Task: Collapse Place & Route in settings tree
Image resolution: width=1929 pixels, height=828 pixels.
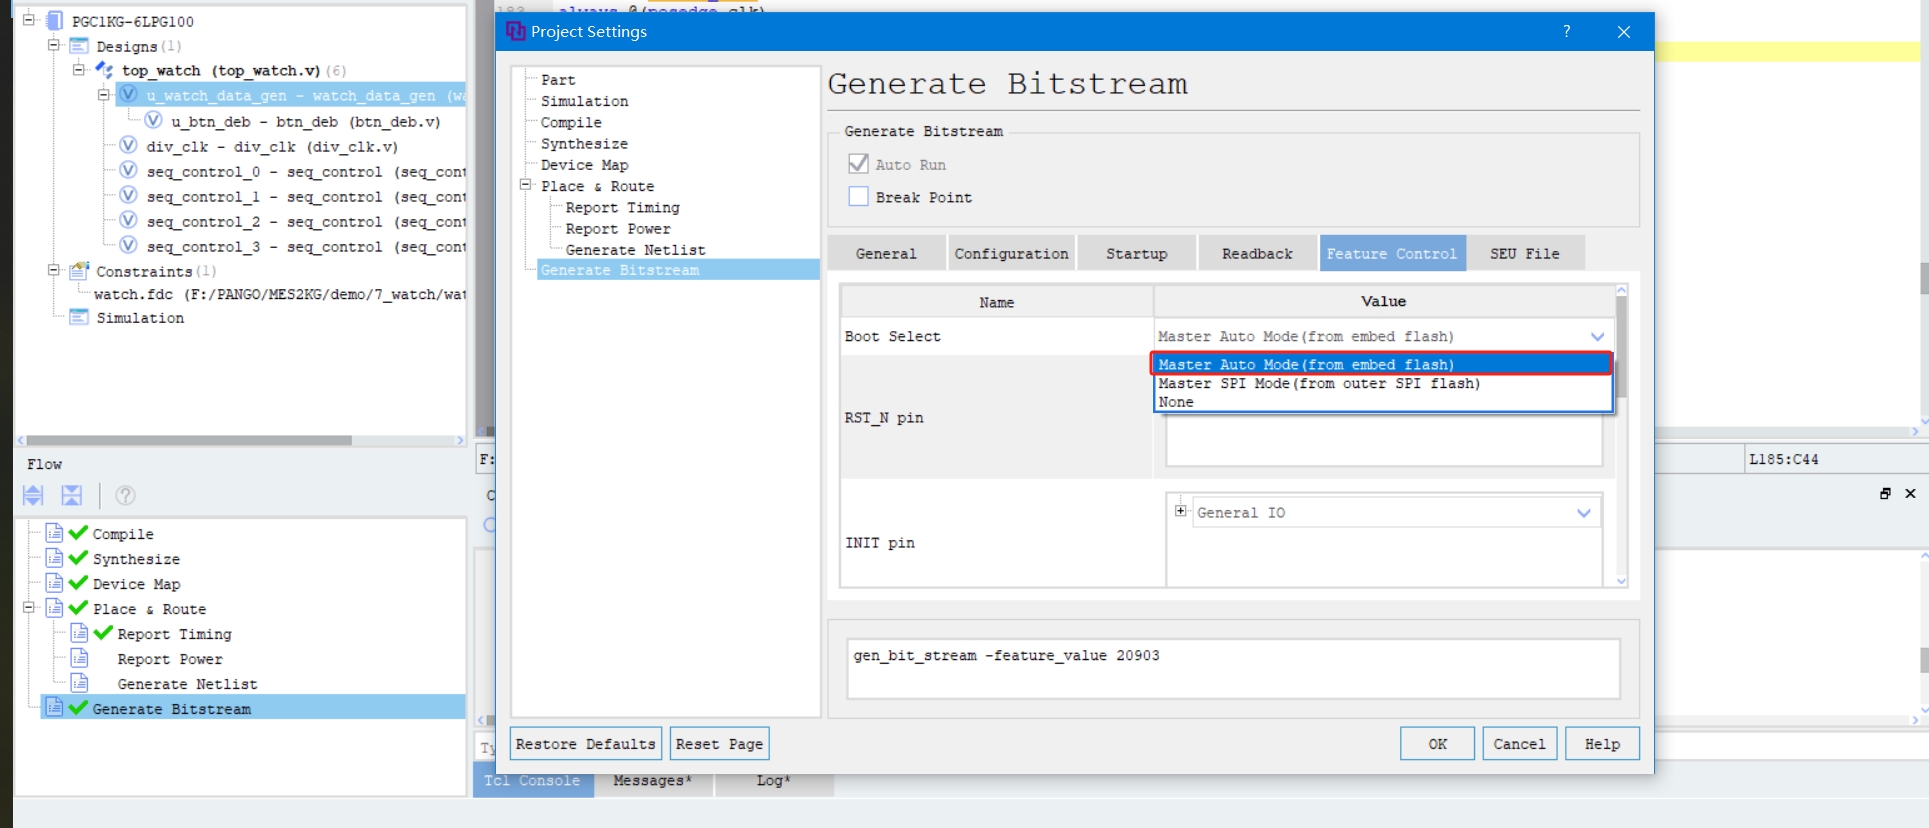Action: (525, 185)
